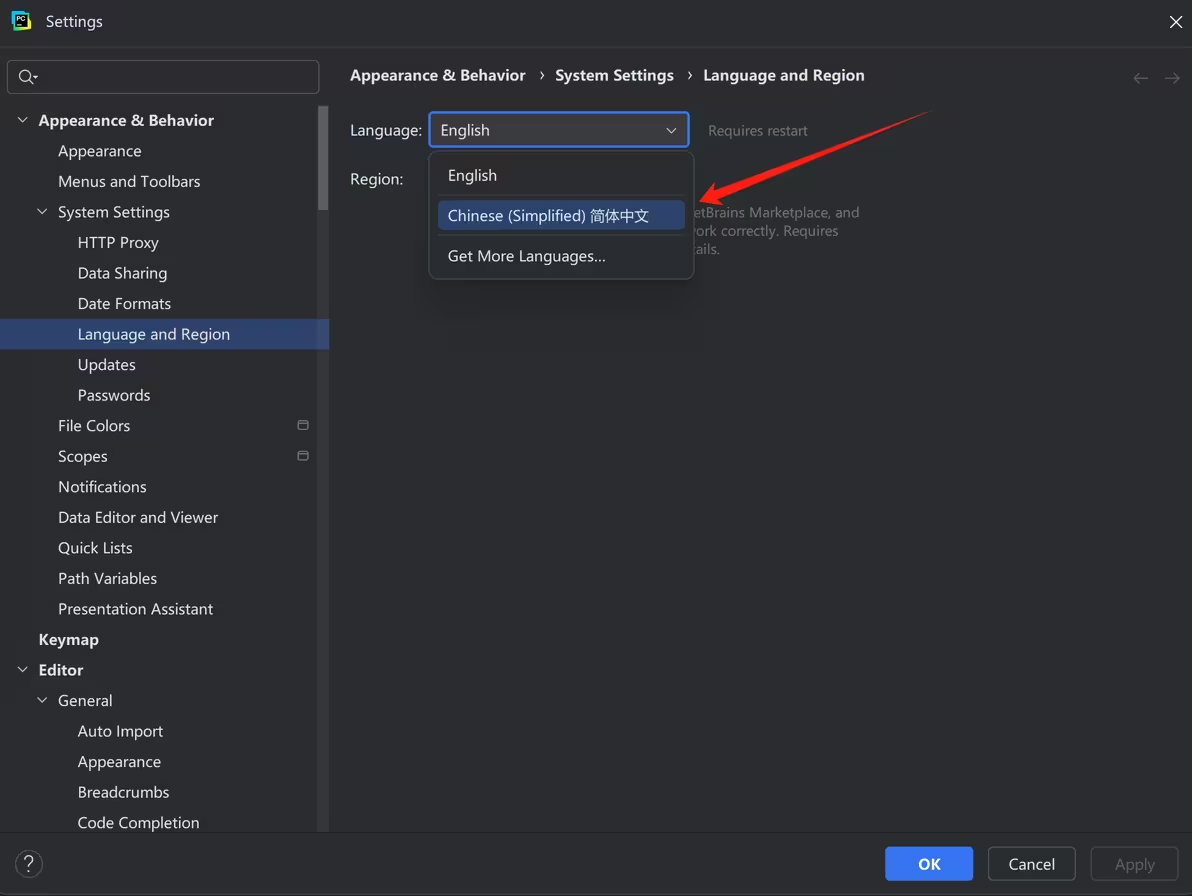Collapse the System Settings tree node

tap(42, 212)
